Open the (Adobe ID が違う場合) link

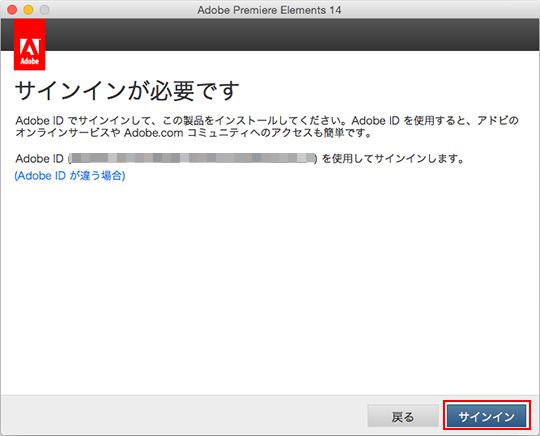pyautogui.click(x=70, y=176)
